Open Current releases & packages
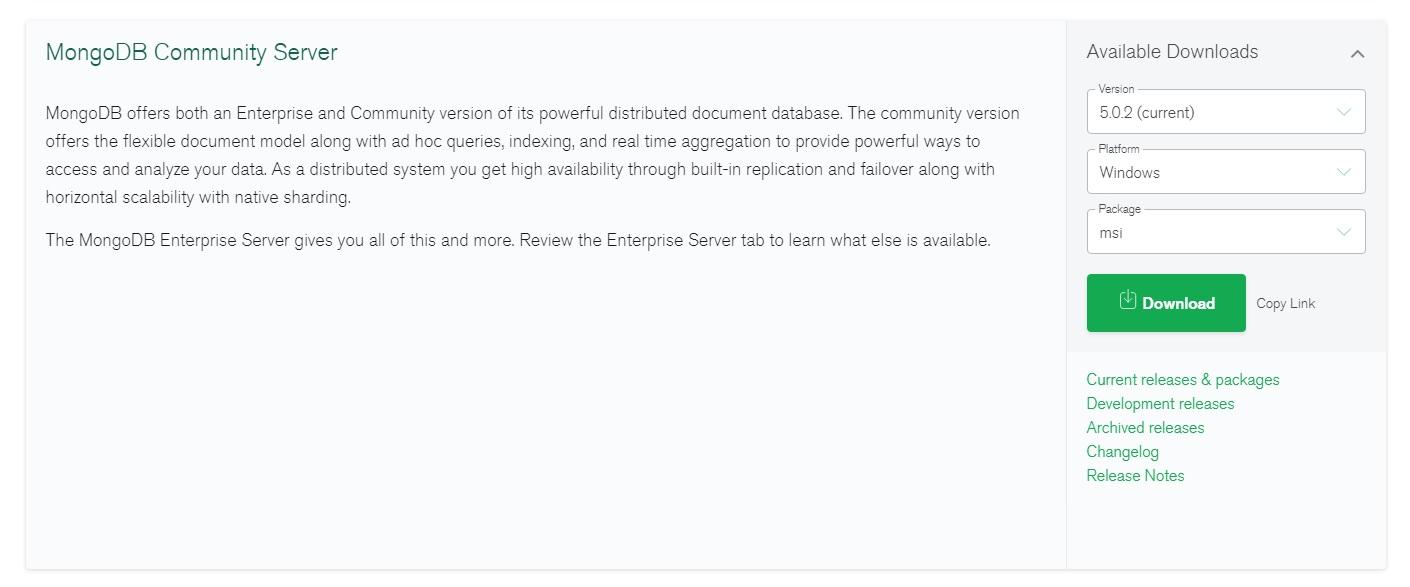This screenshot has height=587, width=1410. (1183, 379)
